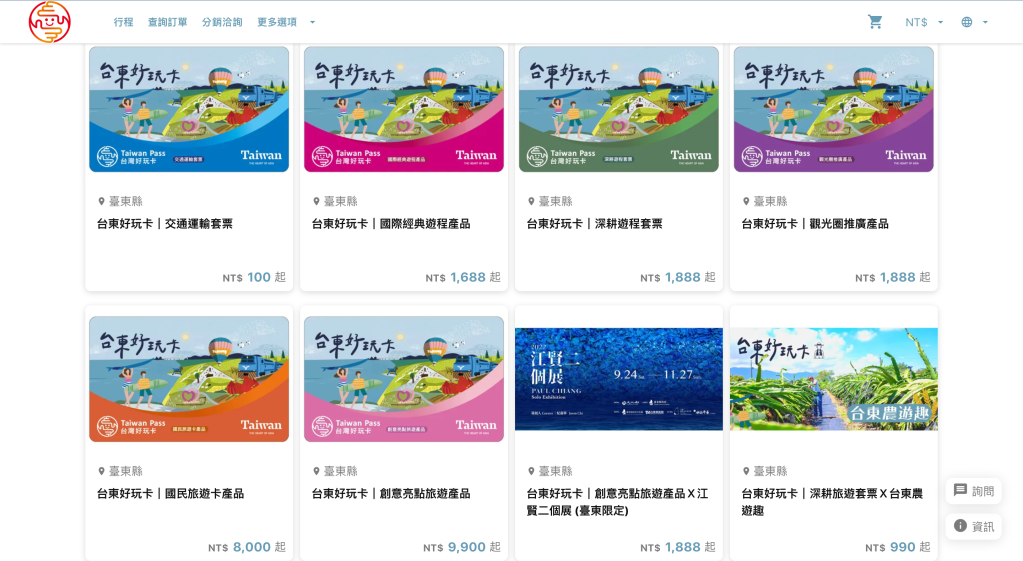
Task: Open the 查詢訂單 menu item
Action: point(167,22)
